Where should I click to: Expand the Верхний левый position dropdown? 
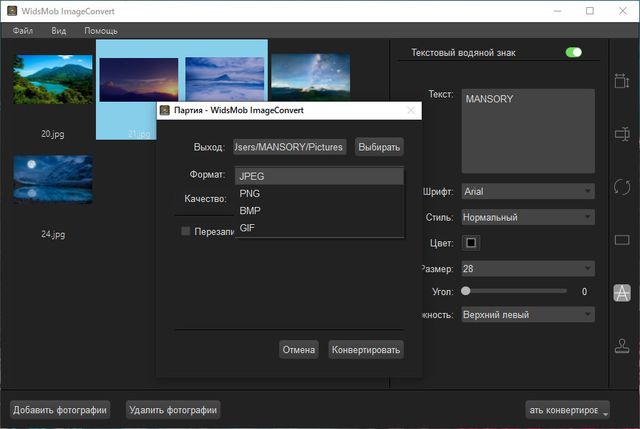coord(528,315)
